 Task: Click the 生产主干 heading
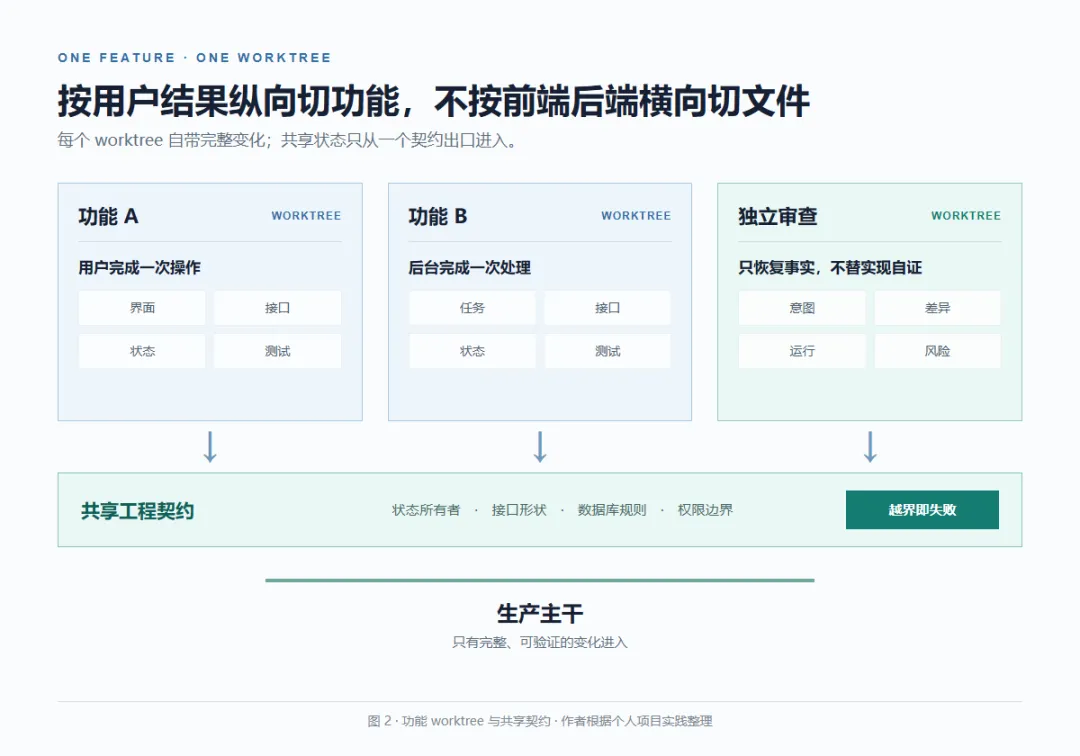coord(540,613)
